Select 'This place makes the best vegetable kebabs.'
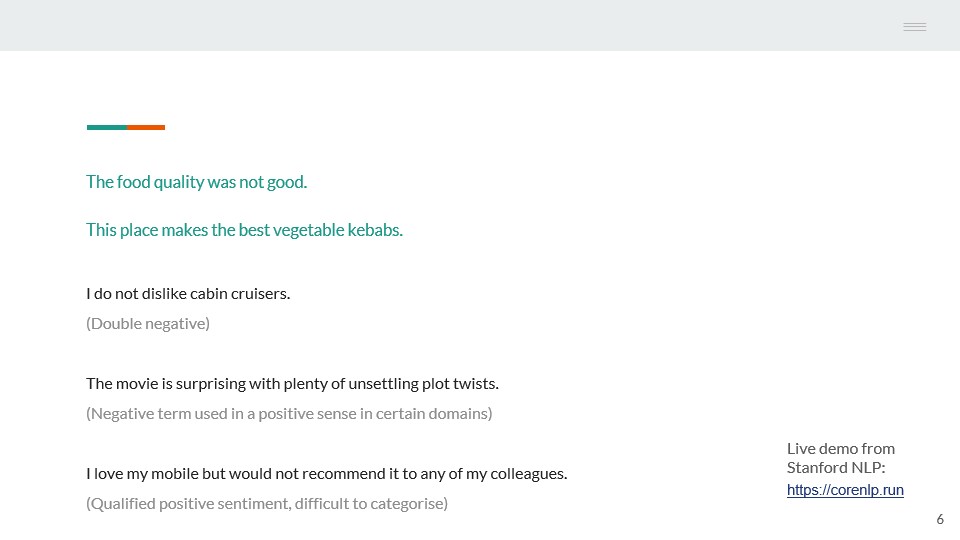This screenshot has height=540, width=960. (244, 230)
